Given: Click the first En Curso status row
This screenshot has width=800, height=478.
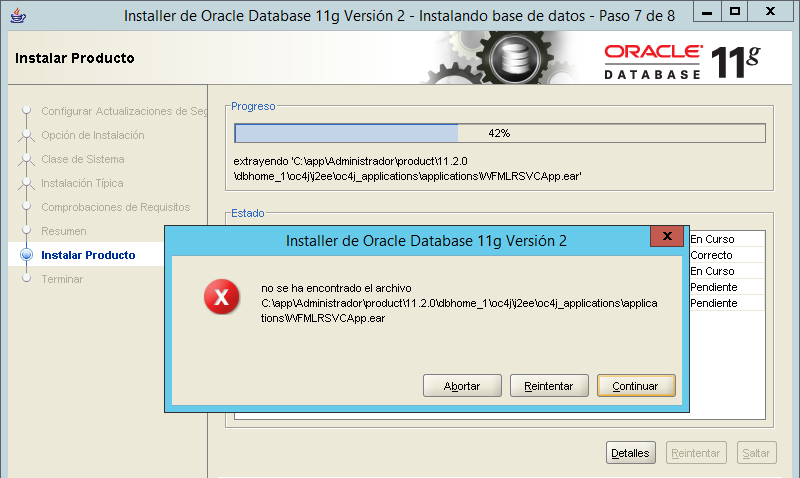Looking at the screenshot, I should pos(727,239).
